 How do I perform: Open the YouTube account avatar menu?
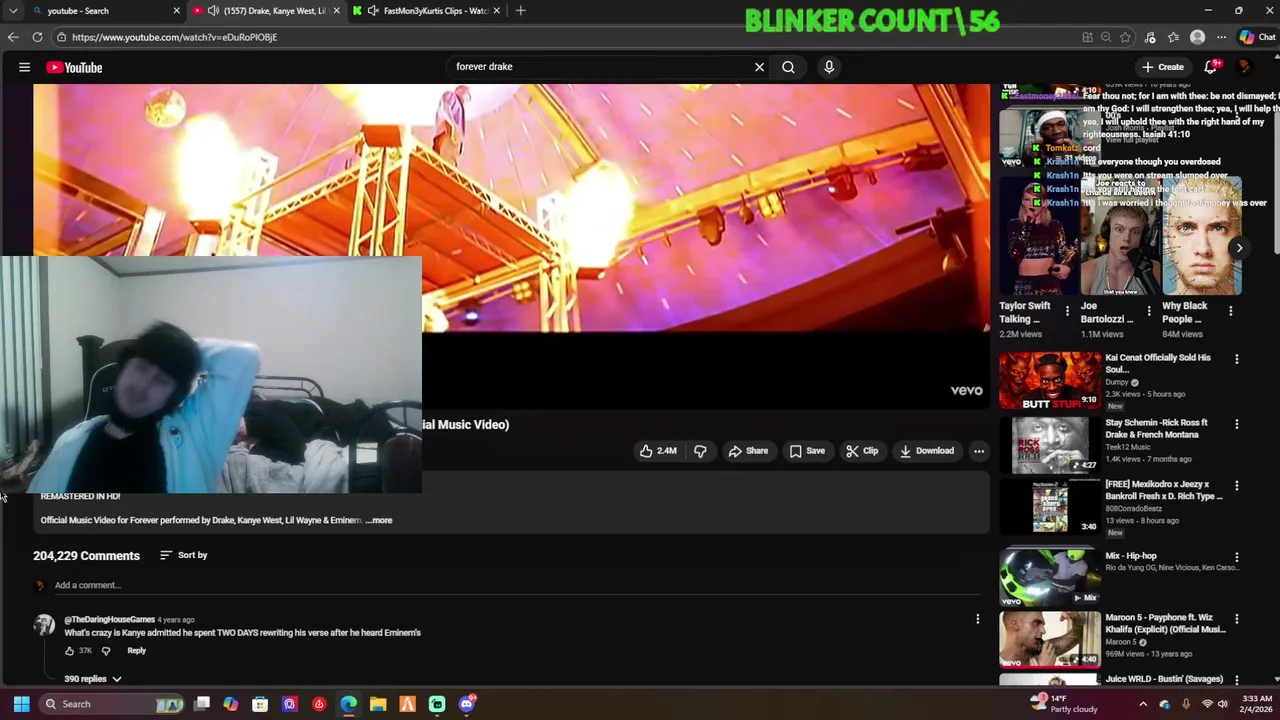point(1245,67)
